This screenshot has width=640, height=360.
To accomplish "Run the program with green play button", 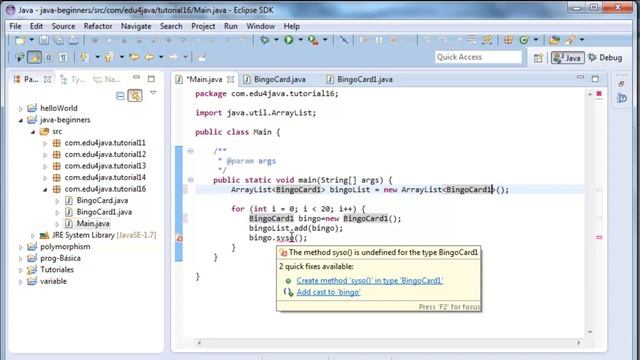I will (289, 40).
